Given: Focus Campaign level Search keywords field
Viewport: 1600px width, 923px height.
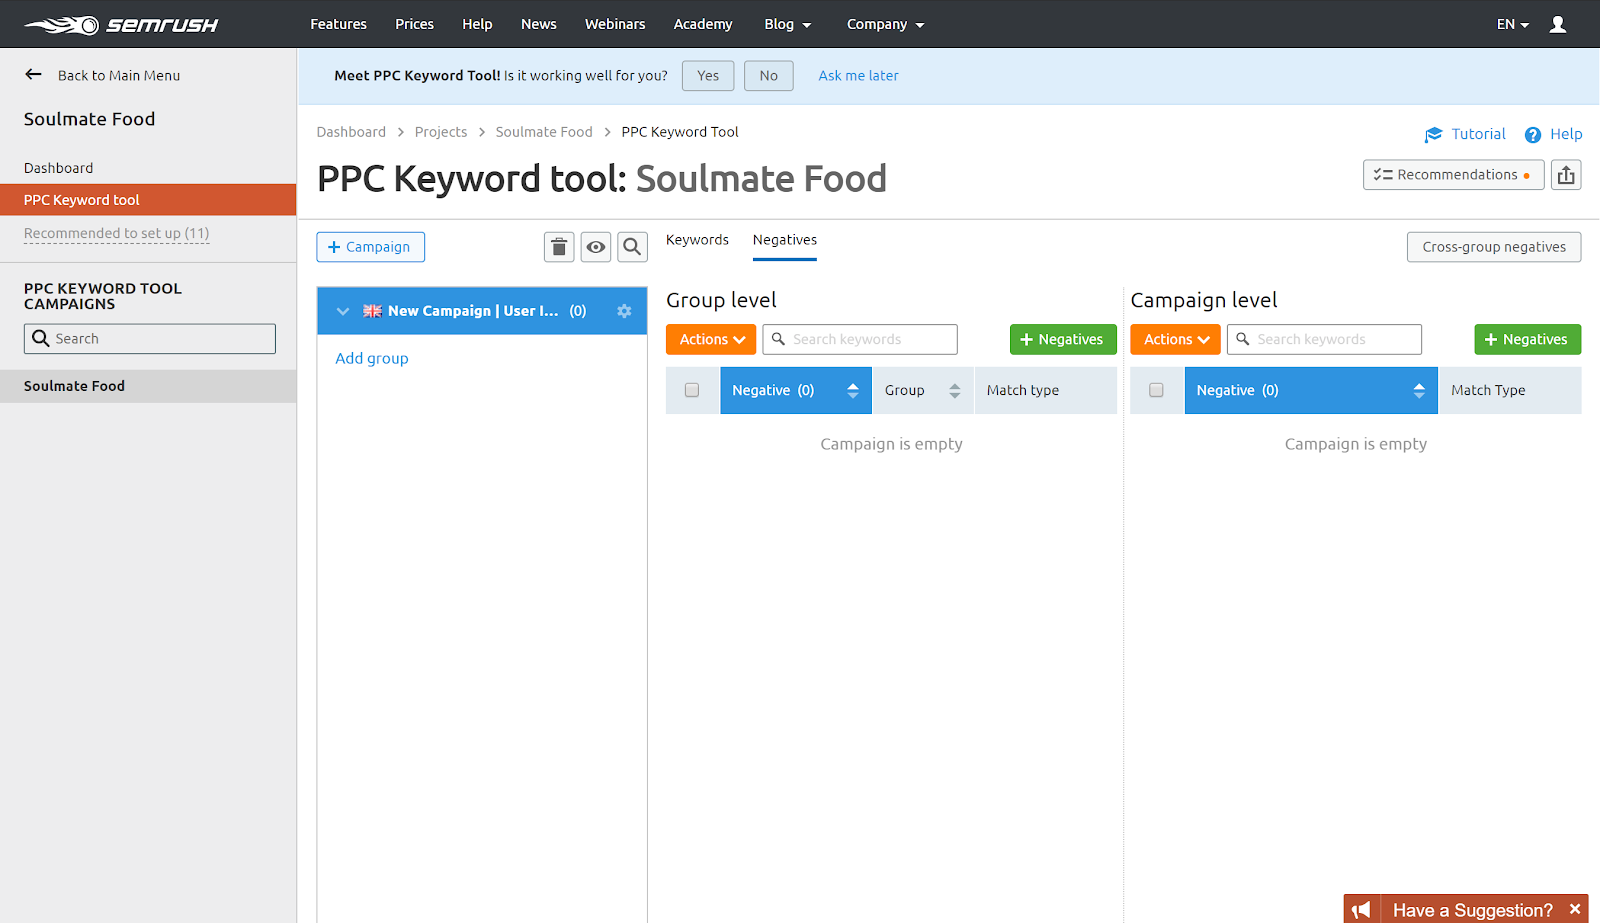Looking at the screenshot, I should [x=1324, y=340].
